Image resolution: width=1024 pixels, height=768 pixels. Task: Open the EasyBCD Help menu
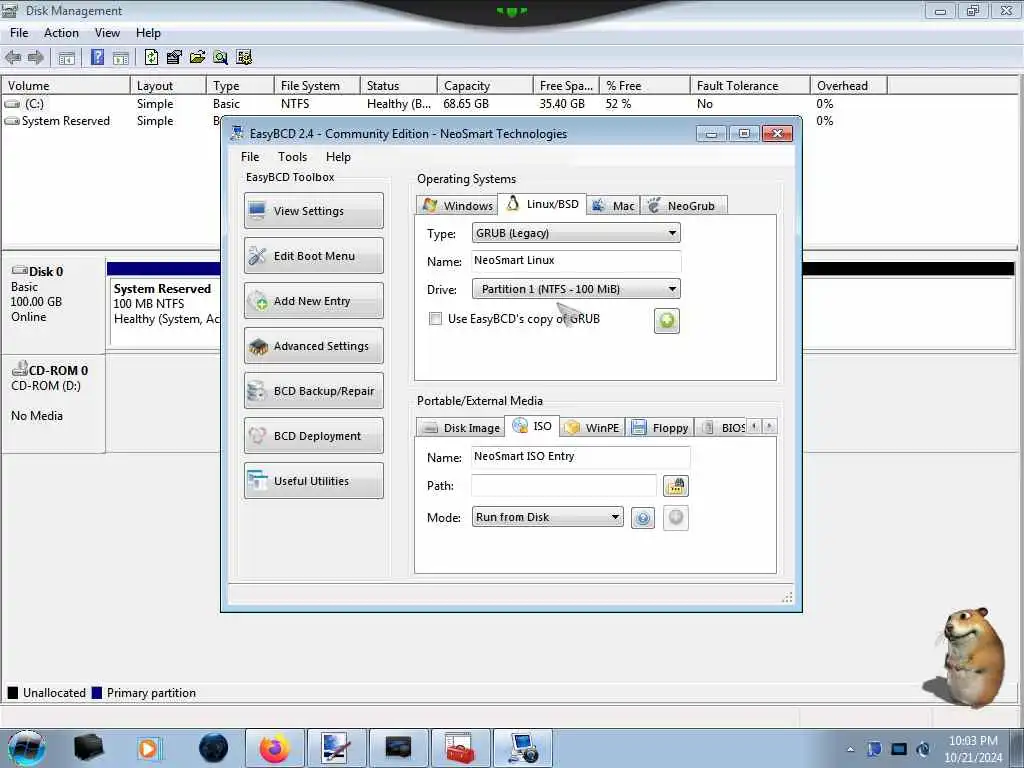pyautogui.click(x=338, y=157)
